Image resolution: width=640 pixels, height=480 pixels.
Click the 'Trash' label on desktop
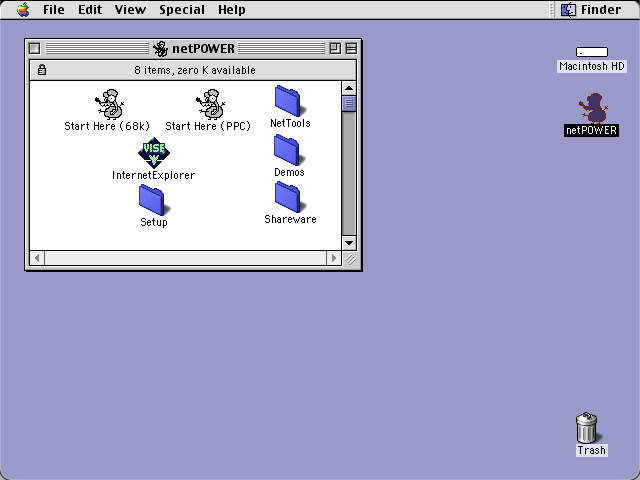point(591,450)
